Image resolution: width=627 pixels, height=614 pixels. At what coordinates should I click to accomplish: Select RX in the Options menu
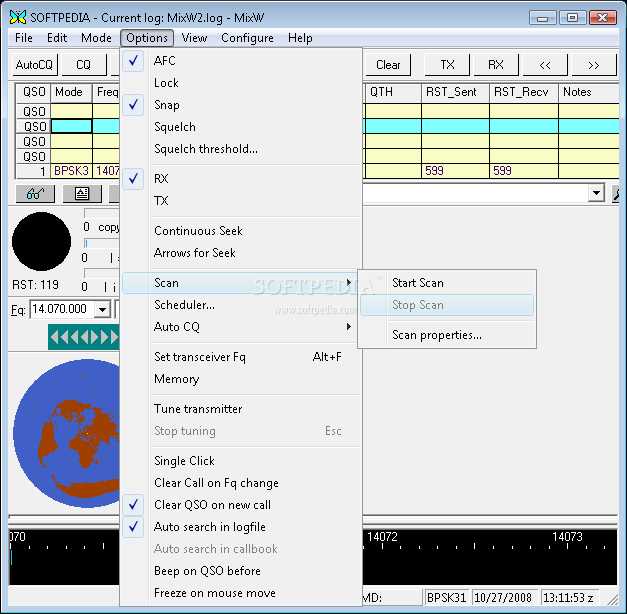tap(241, 178)
